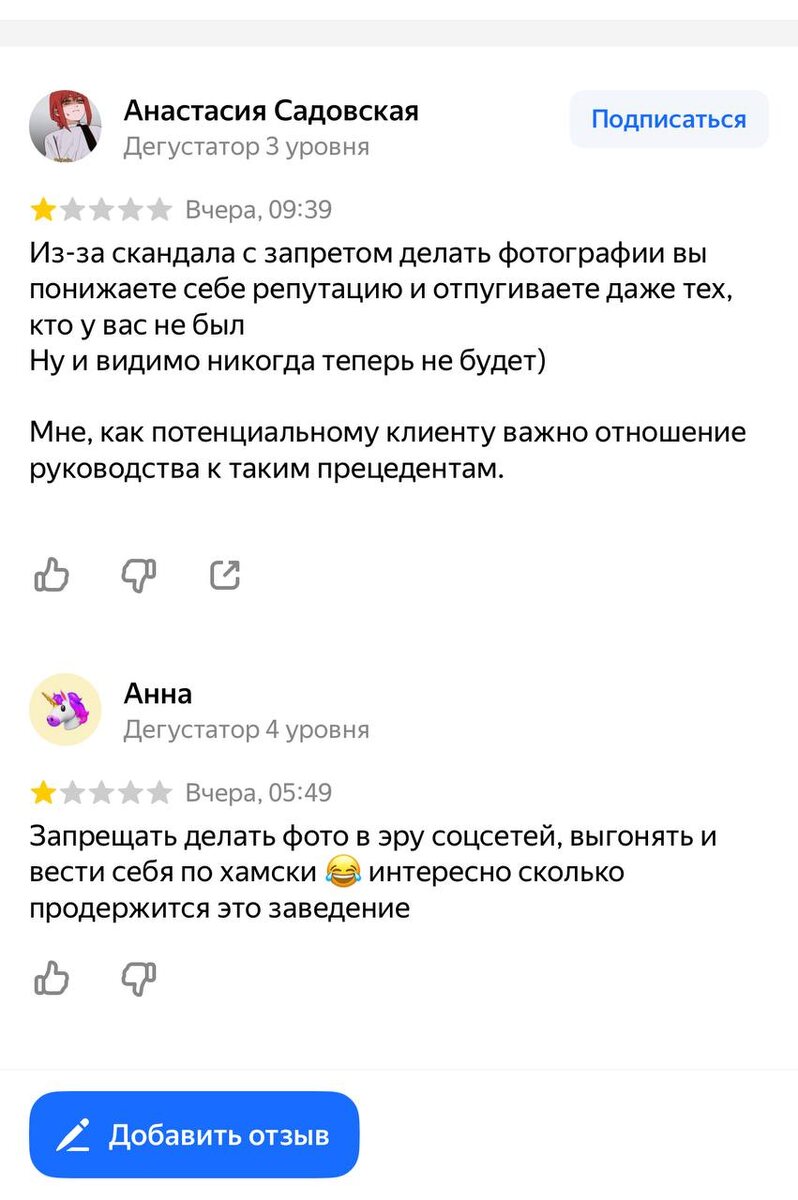The height and width of the screenshot is (1200, 798).
Task: Click the Дегустатор 4 уровня label
Action: 246,729
